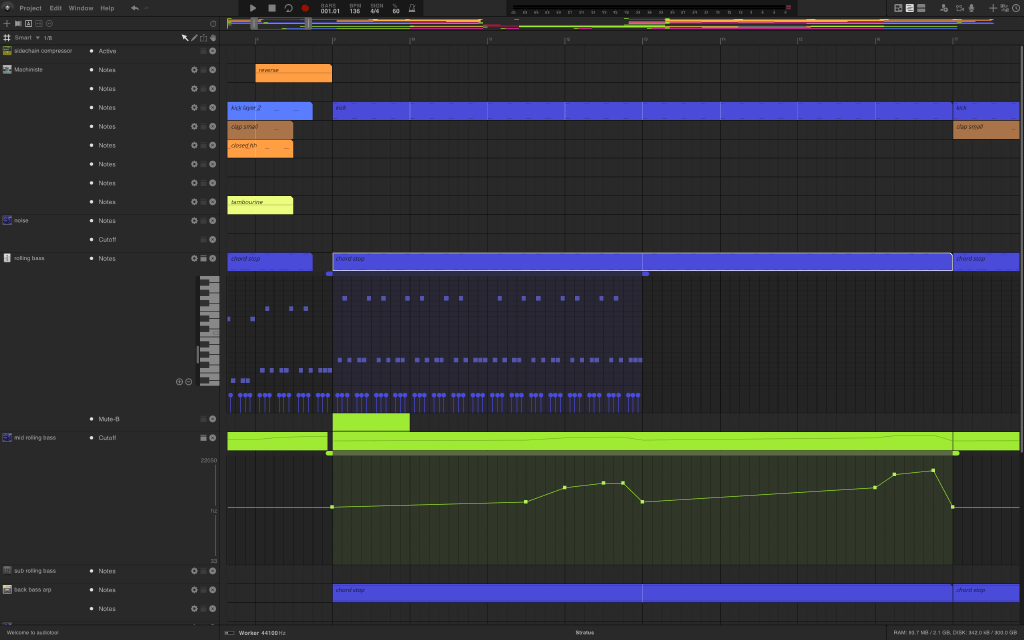Click the Welcome to audiotool status bar link
This screenshot has height=640, width=1024.
click(33, 632)
